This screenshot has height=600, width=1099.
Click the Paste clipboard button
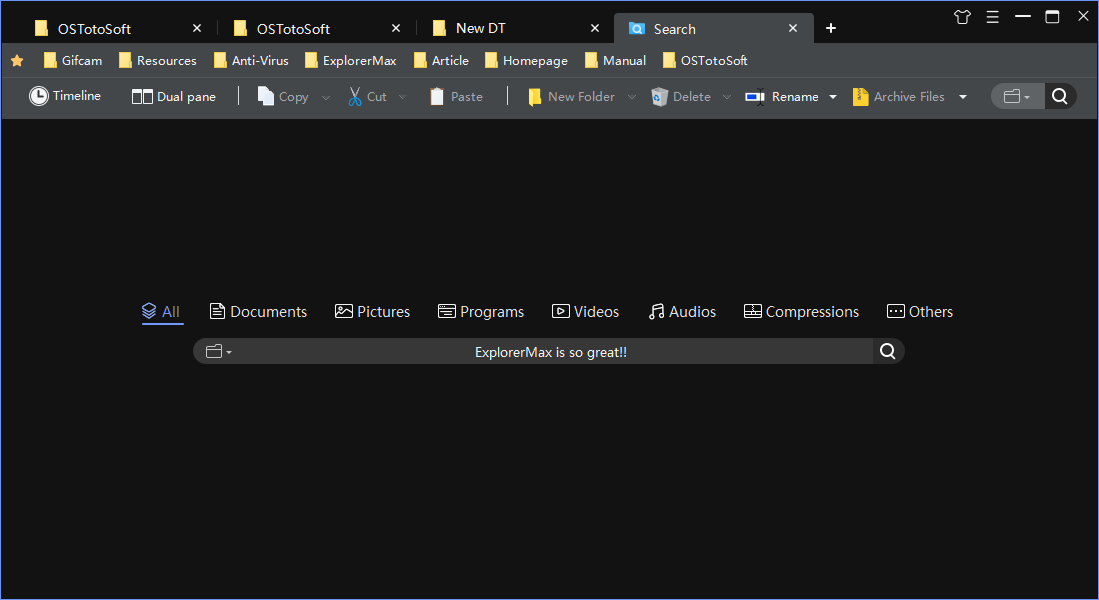(x=456, y=97)
